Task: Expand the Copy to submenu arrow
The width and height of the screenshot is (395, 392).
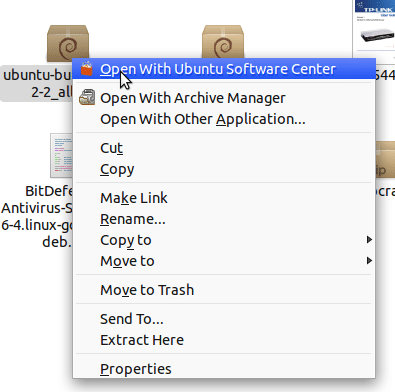Action: [x=369, y=240]
